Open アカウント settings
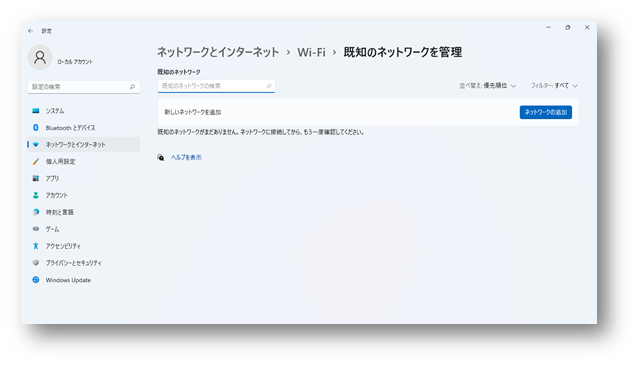The image size is (639, 366). click(x=84, y=195)
